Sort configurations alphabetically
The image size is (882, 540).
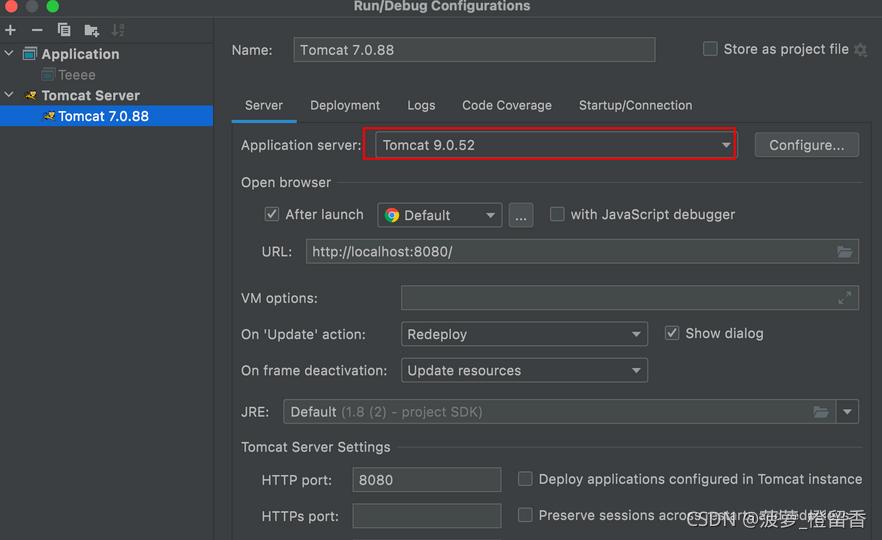tap(118, 30)
